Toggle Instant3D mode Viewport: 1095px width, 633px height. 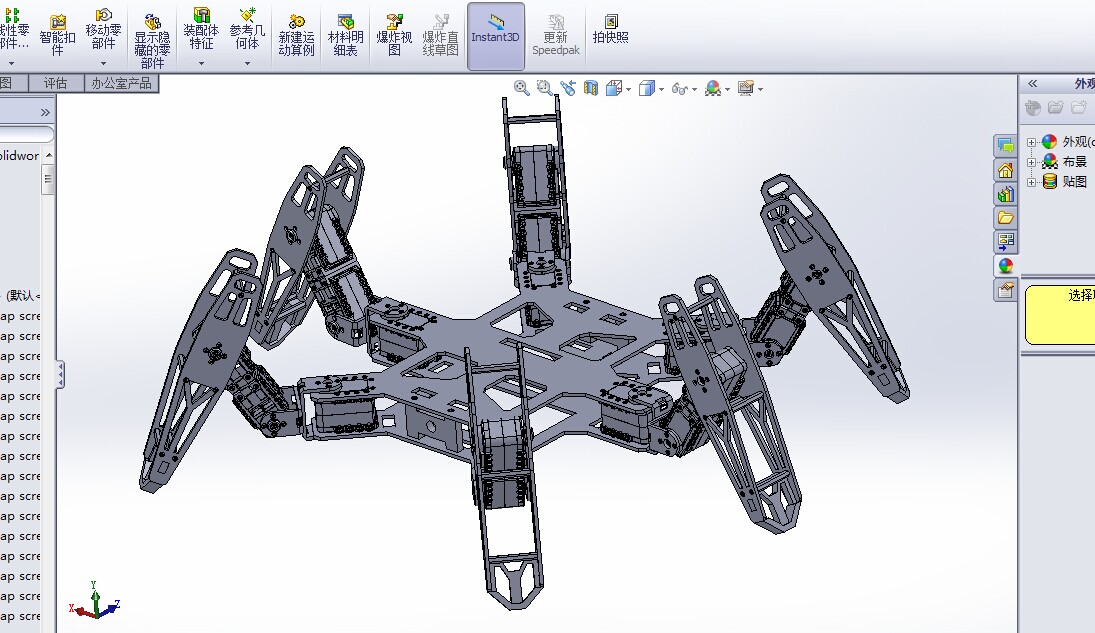click(x=495, y=36)
